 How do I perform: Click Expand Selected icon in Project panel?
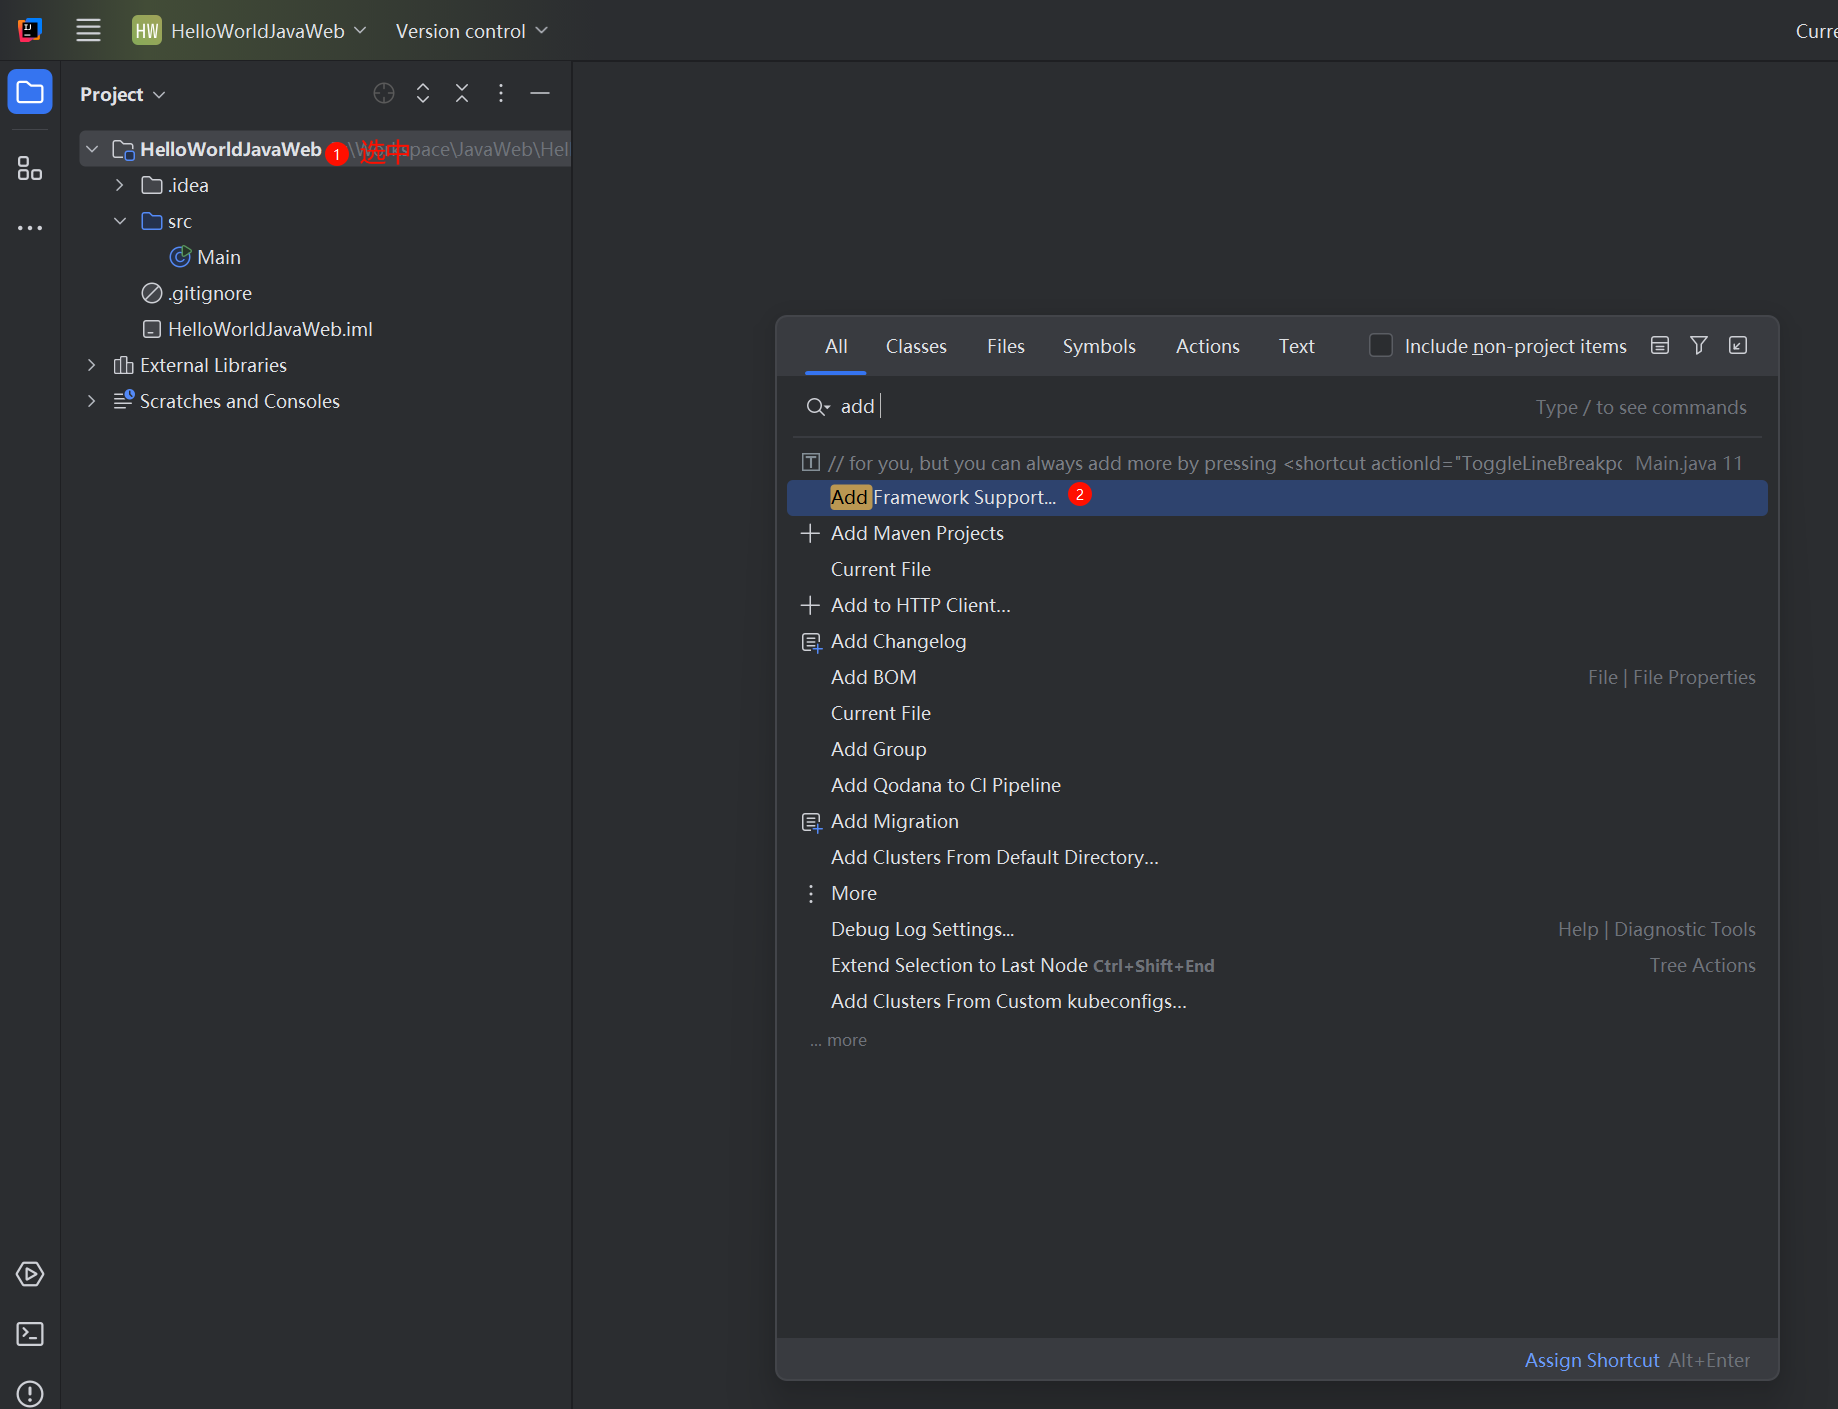(423, 93)
